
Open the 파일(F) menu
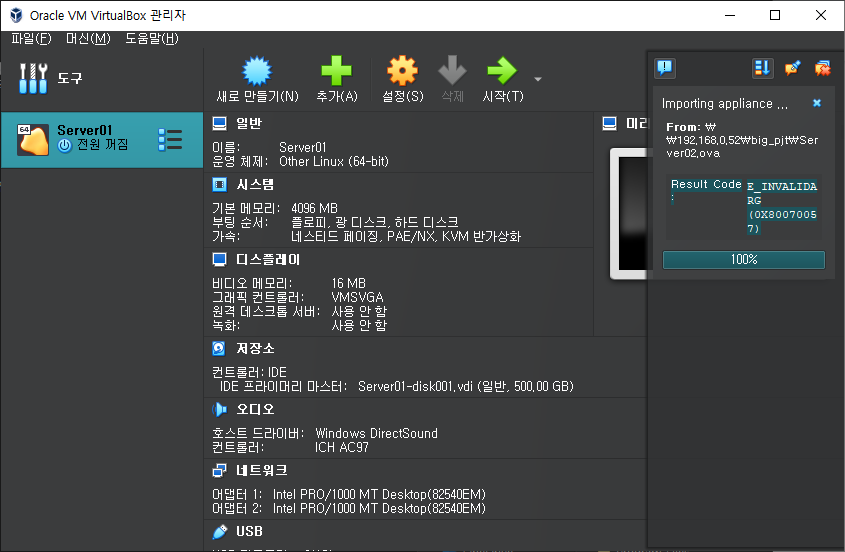(x=31, y=38)
